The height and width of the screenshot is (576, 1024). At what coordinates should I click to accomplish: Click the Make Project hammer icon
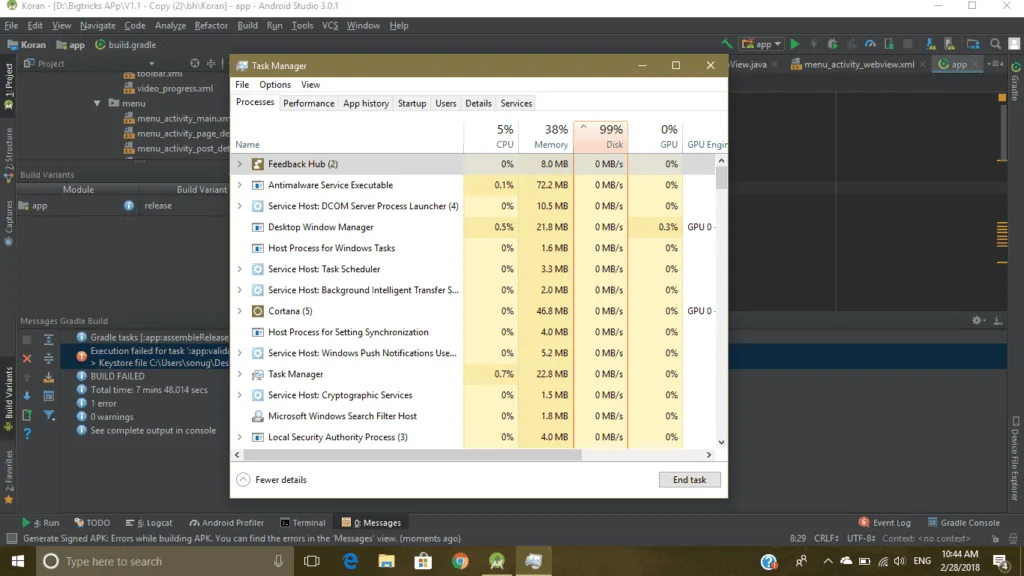727,44
